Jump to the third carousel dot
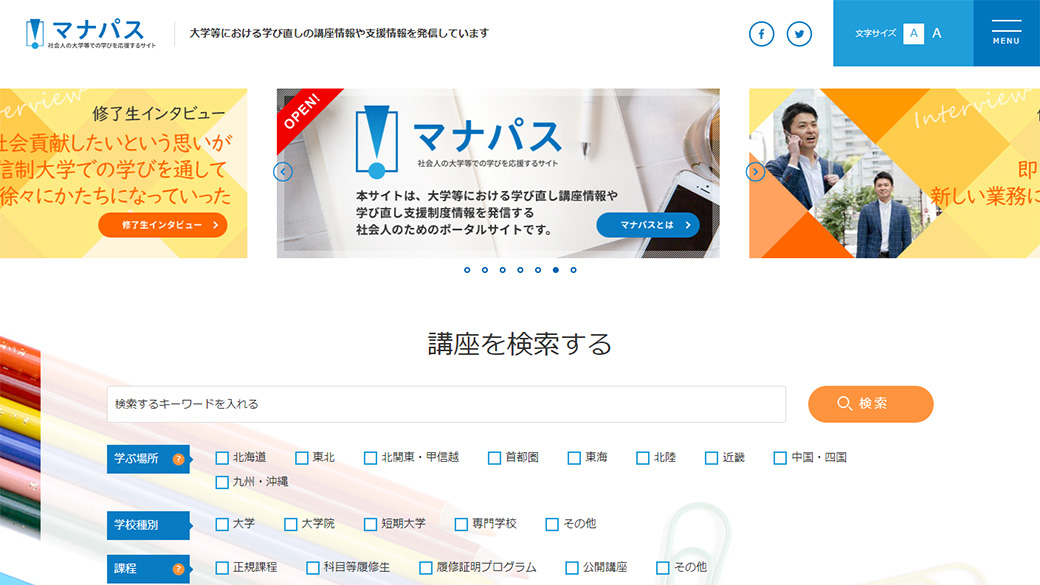The height and width of the screenshot is (585, 1040). [503, 270]
